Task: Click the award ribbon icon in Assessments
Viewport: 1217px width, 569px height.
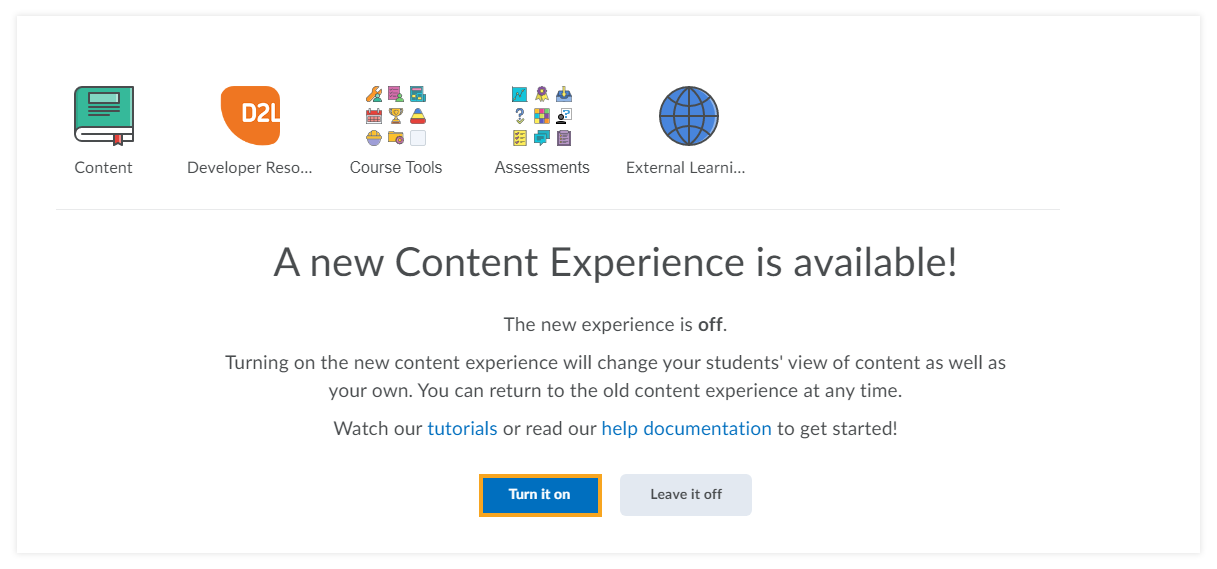Action: pos(542,94)
